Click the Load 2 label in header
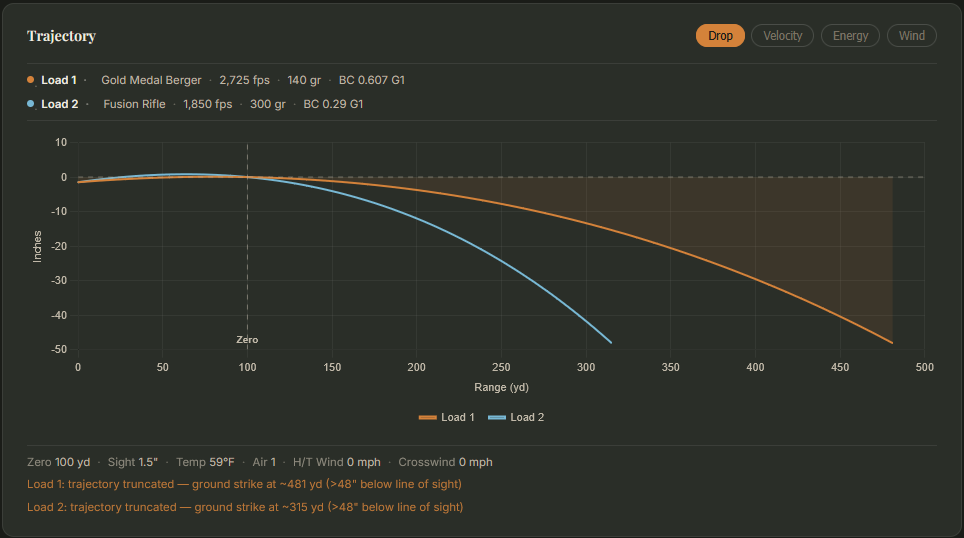Image resolution: width=964 pixels, height=538 pixels. point(60,105)
